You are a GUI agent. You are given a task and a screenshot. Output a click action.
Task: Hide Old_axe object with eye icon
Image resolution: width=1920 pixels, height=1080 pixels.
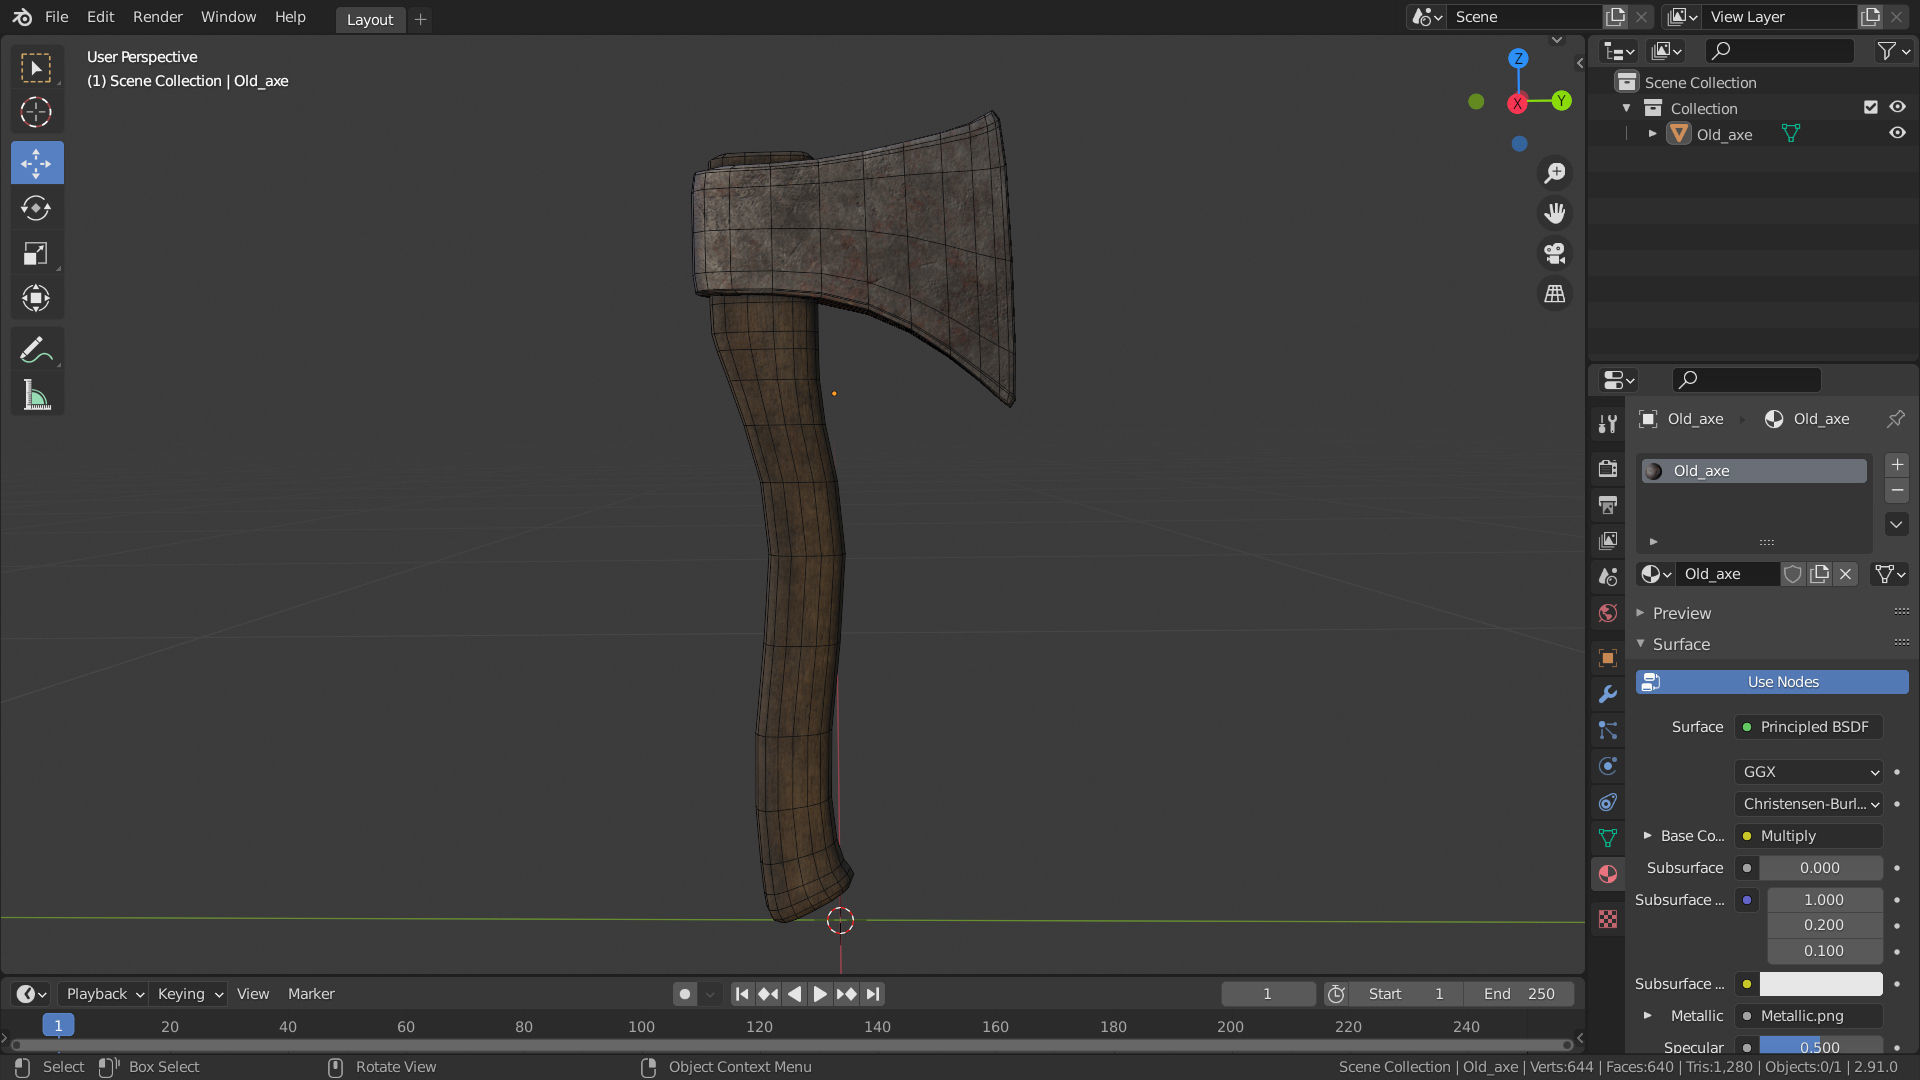[x=1897, y=133]
